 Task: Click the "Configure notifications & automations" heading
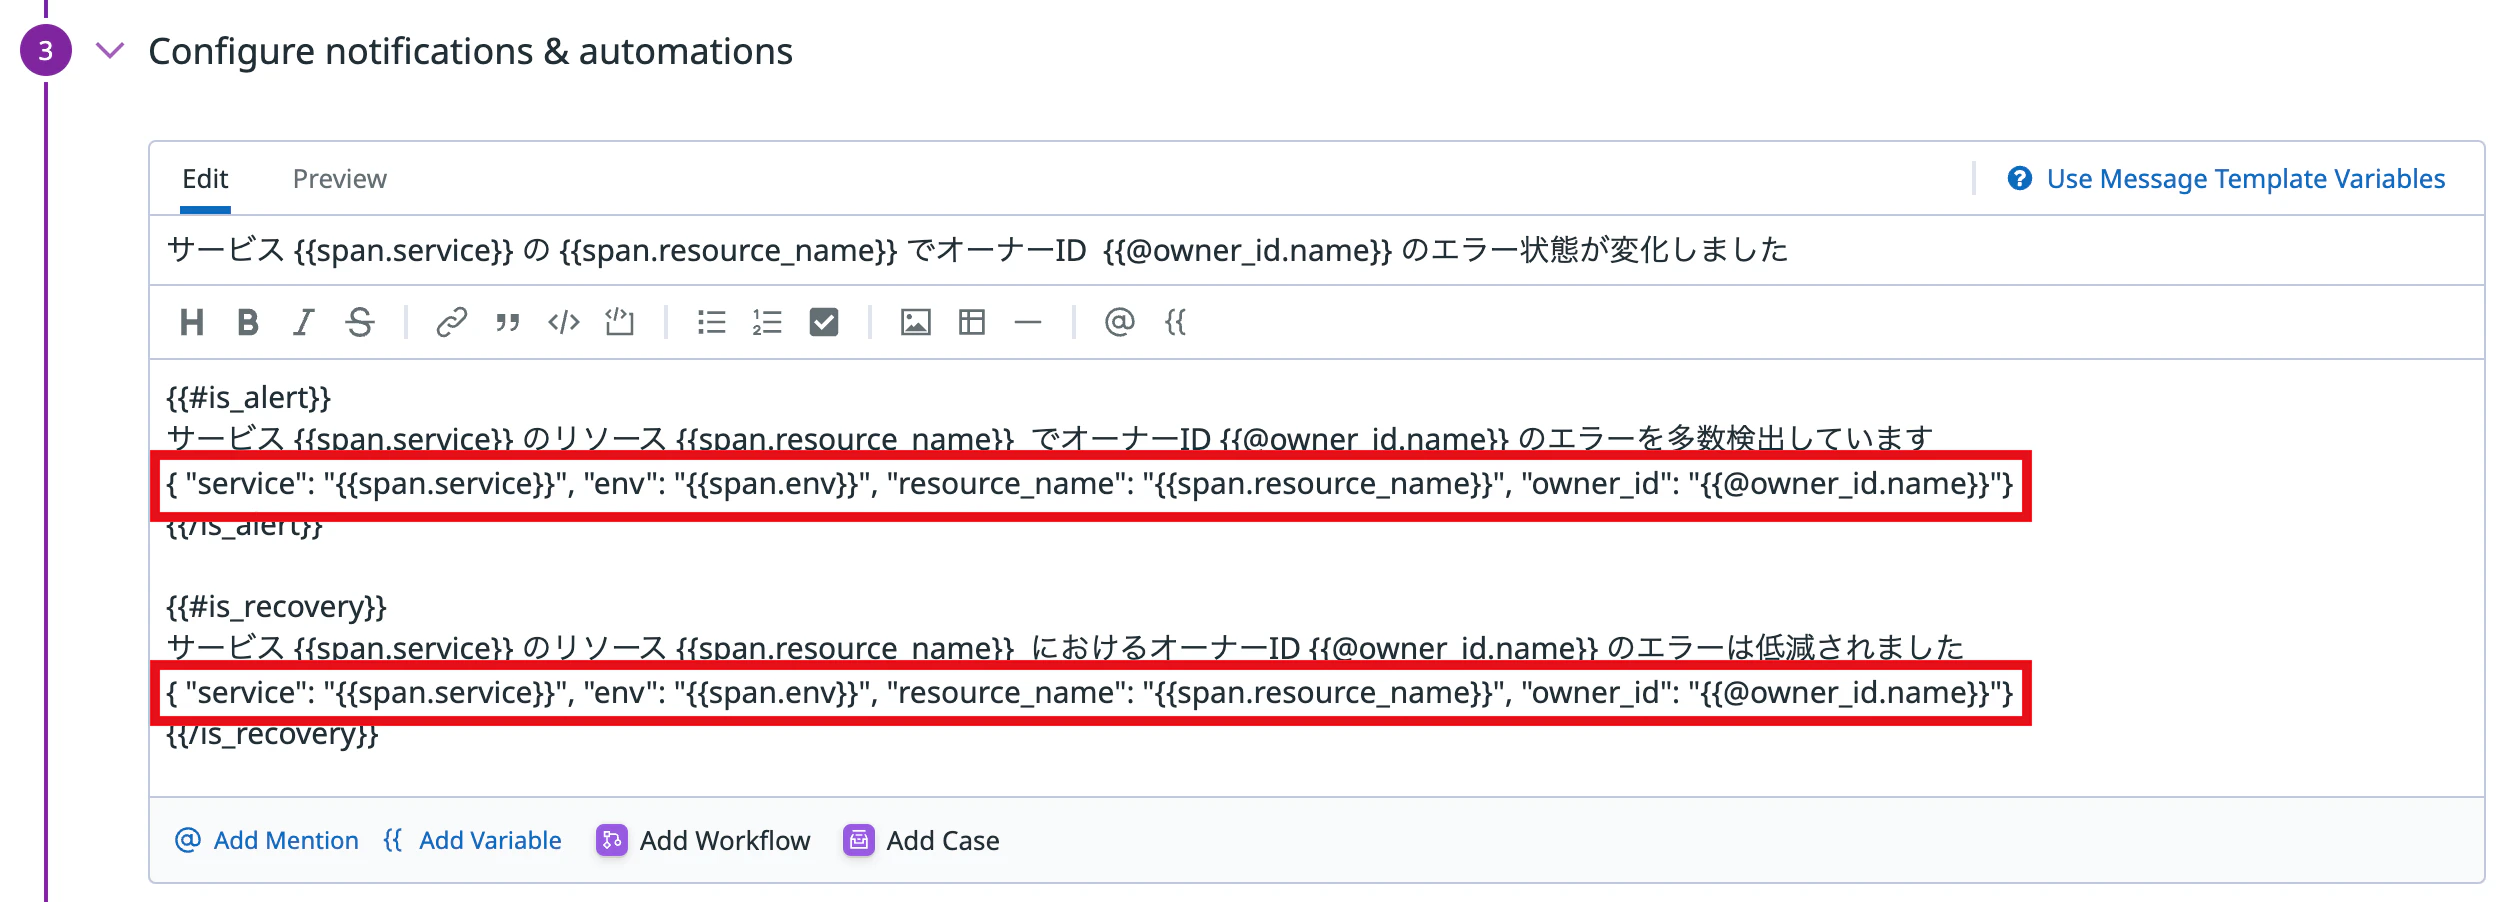tap(471, 51)
